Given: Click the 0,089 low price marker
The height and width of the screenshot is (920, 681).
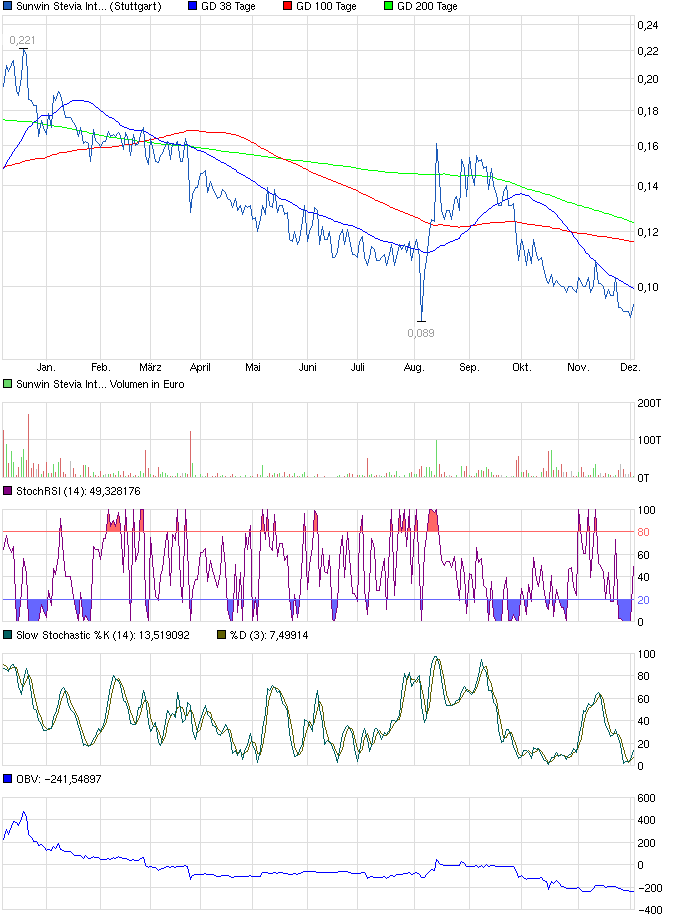Looking at the screenshot, I should point(421,333).
